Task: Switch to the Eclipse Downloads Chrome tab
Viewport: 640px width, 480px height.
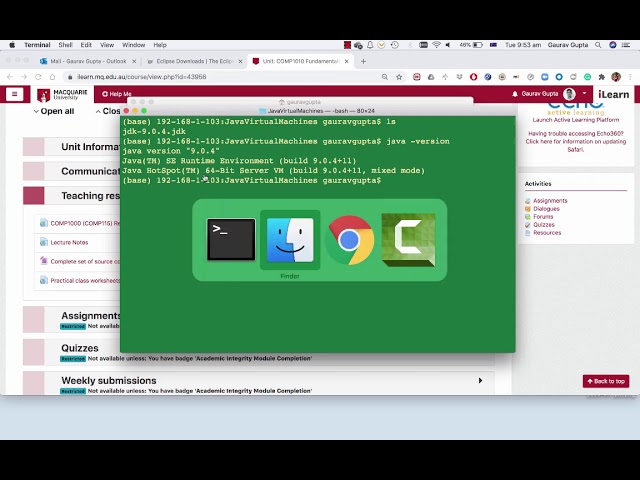Action: coord(194,61)
